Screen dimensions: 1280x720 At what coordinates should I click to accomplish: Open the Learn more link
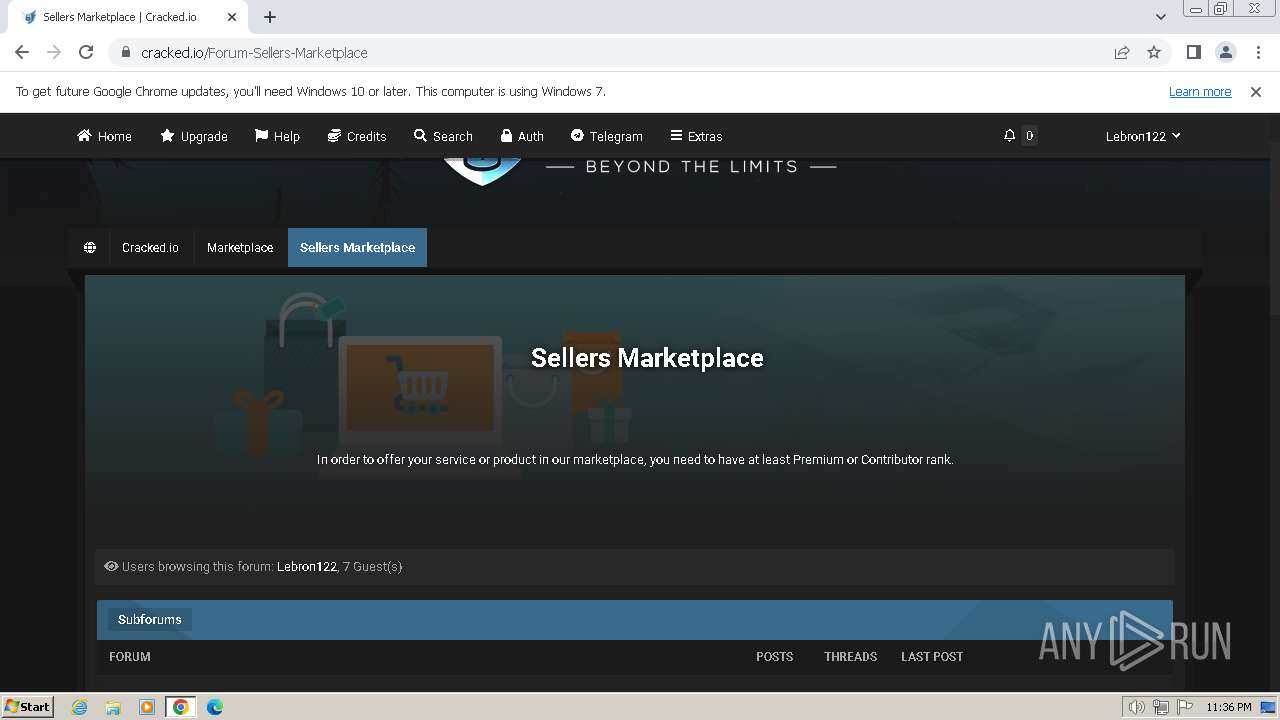tap(1200, 91)
